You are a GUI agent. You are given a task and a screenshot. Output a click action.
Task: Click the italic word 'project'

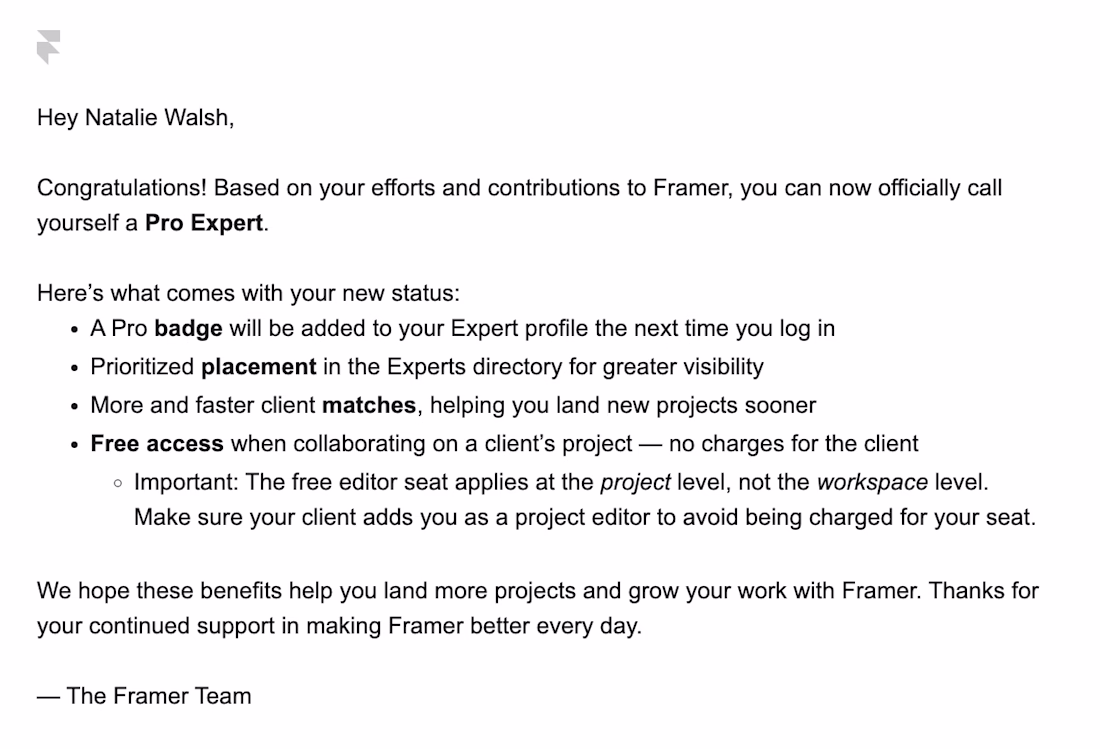tap(636, 483)
